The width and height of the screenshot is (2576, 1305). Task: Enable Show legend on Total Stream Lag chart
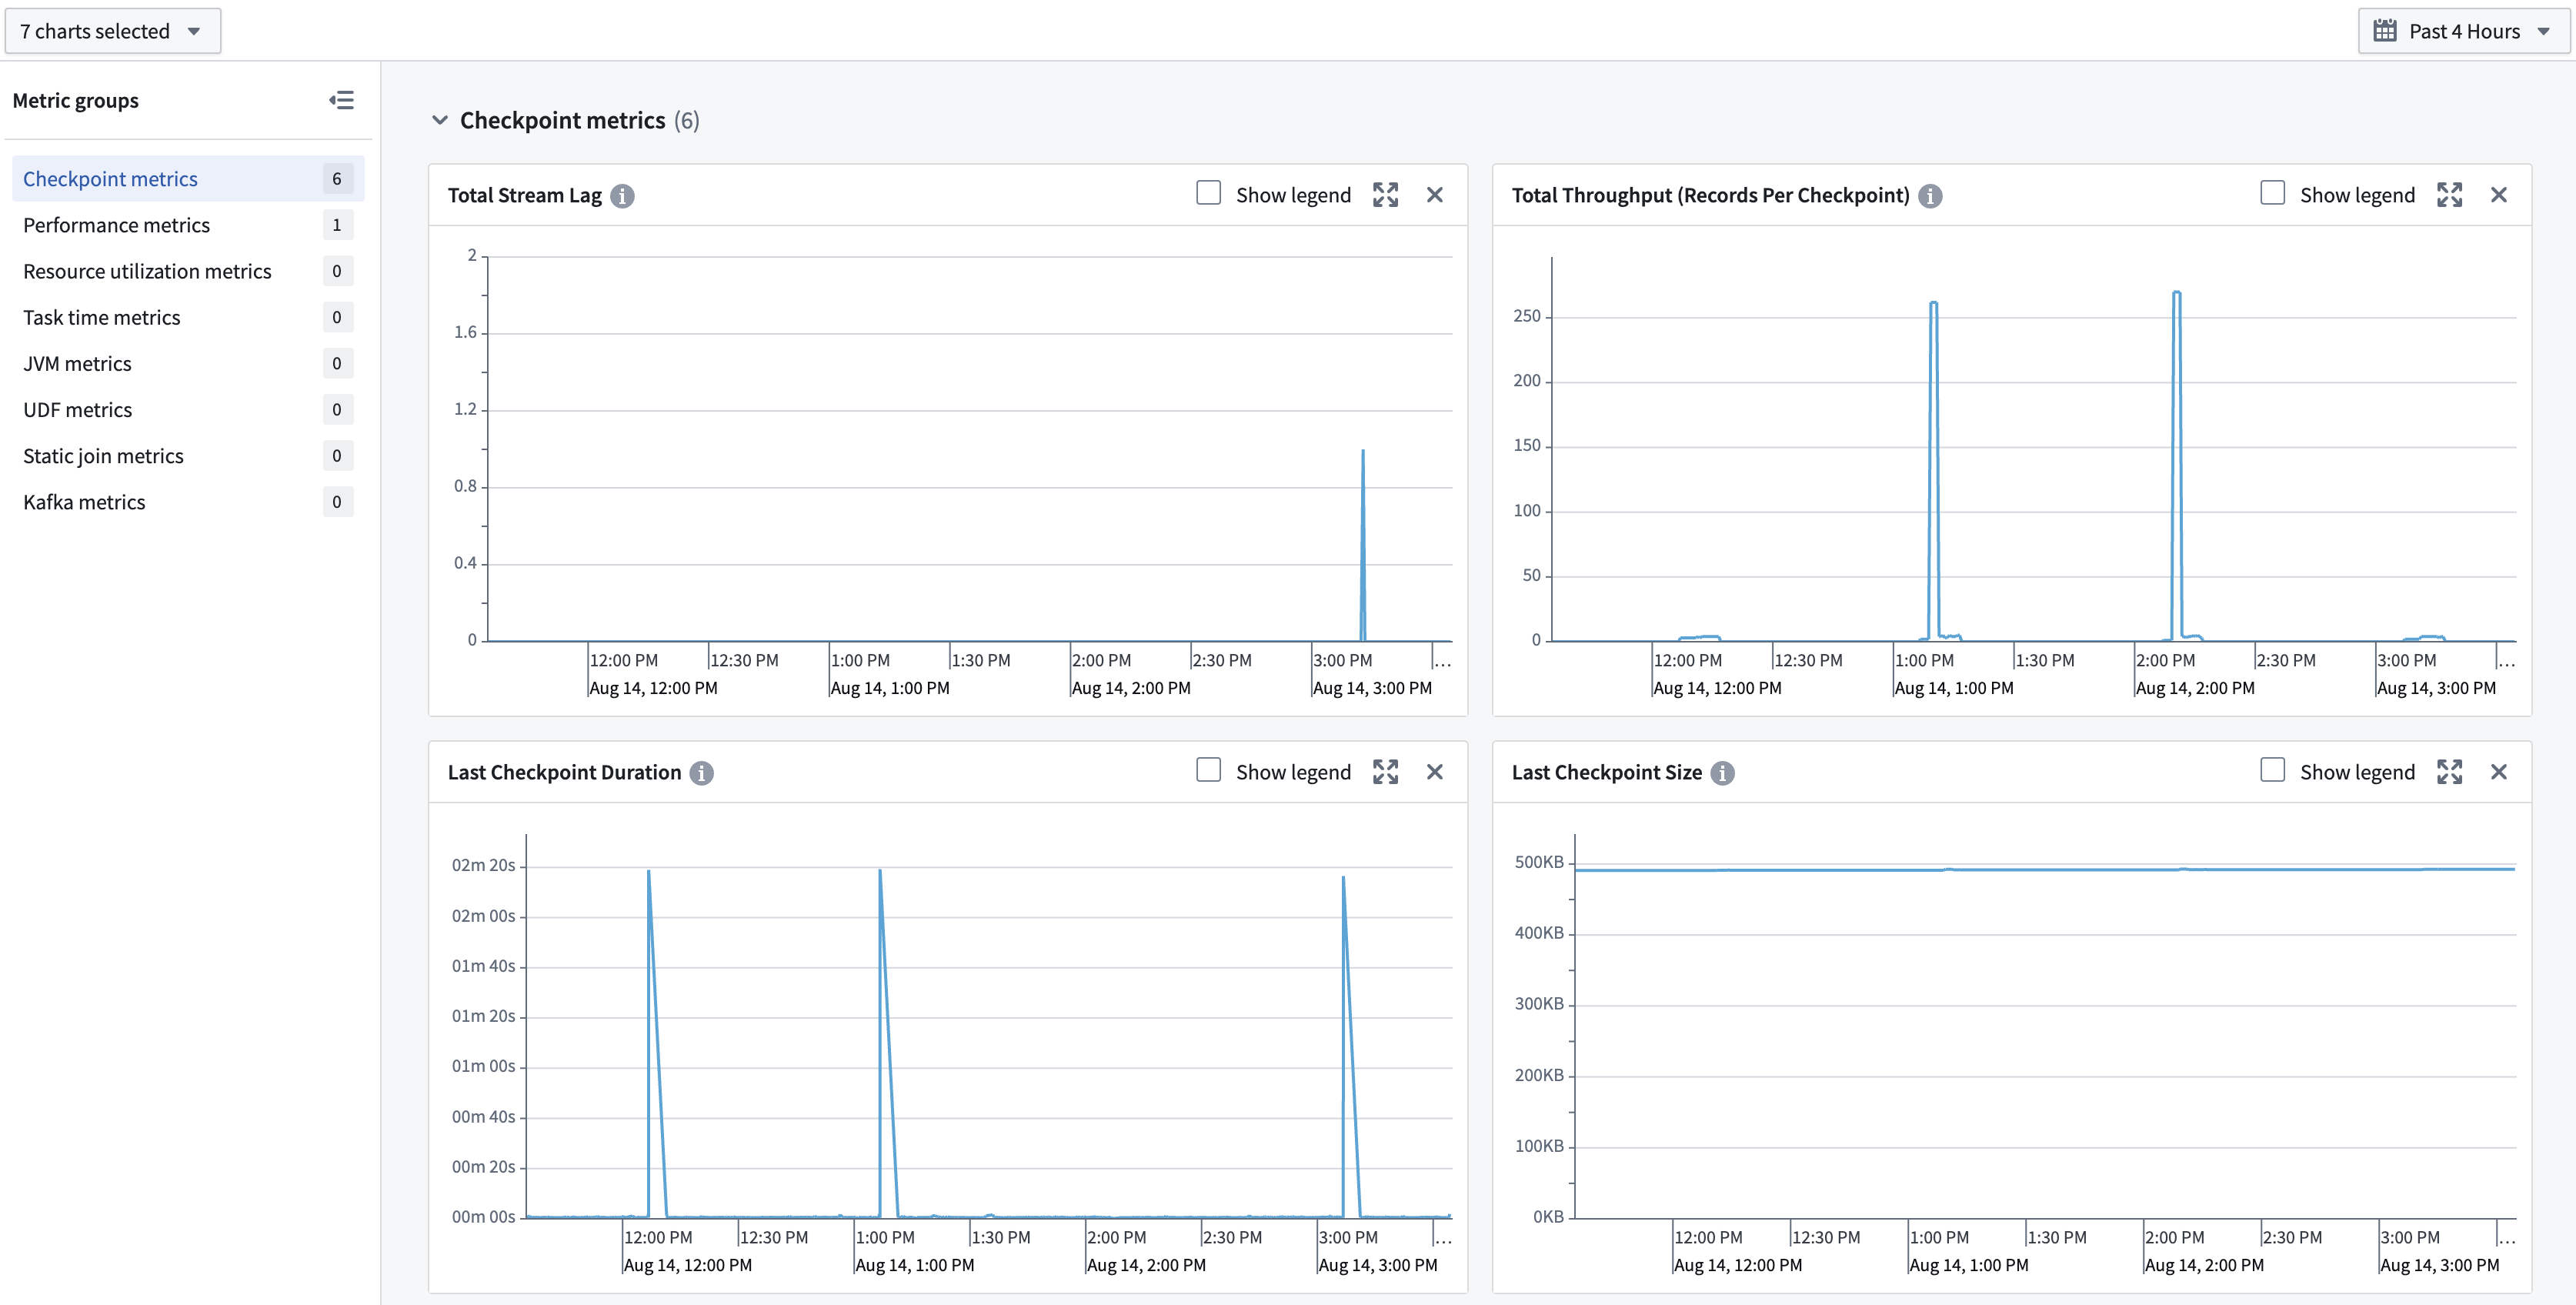pyautogui.click(x=1209, y=192)
